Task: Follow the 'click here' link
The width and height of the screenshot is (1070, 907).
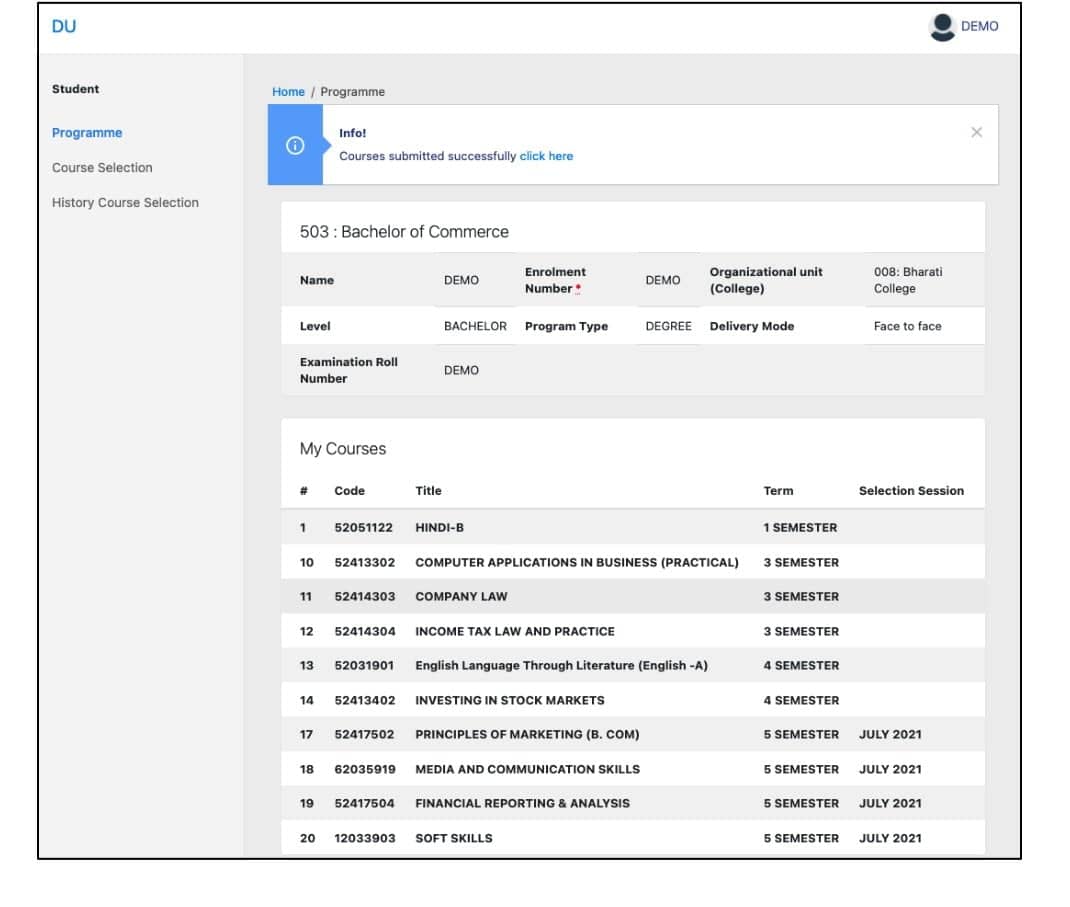Action: tap(547, 156)
